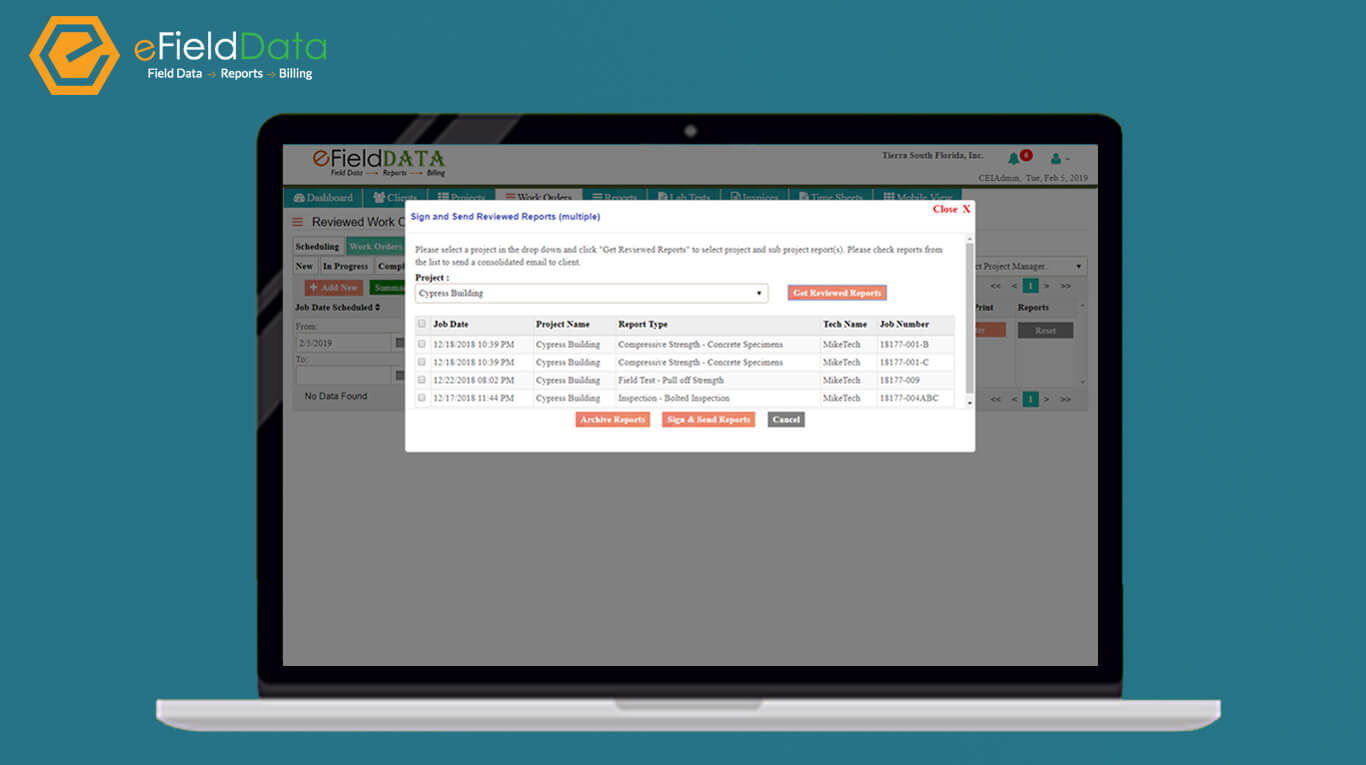This screenshot has height=765, width=1366.
Task: Click the Archive Reports button
Action: point(613,420)
